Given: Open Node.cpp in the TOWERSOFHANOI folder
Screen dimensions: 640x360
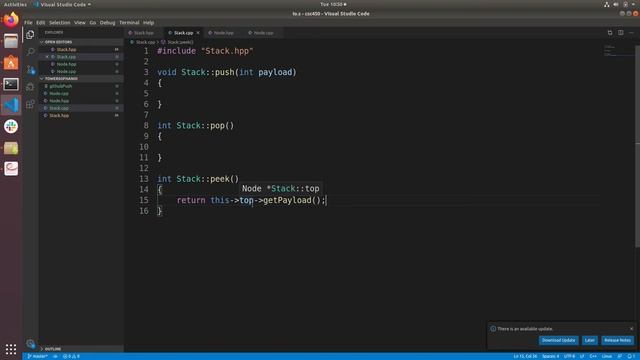Looking at the screenshot, I should [81, 93].
